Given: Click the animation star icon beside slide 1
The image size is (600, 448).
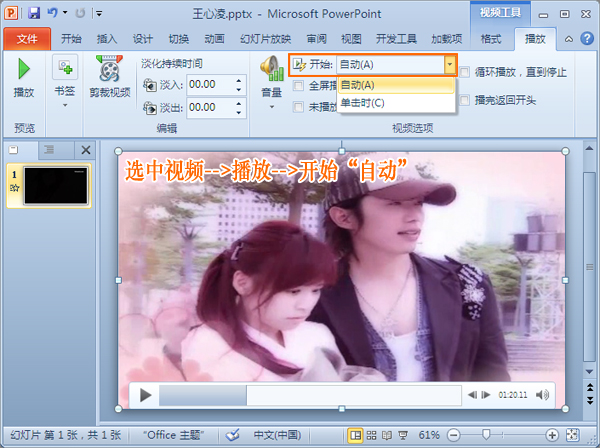Looking at the screenshot, I should 15,188.
